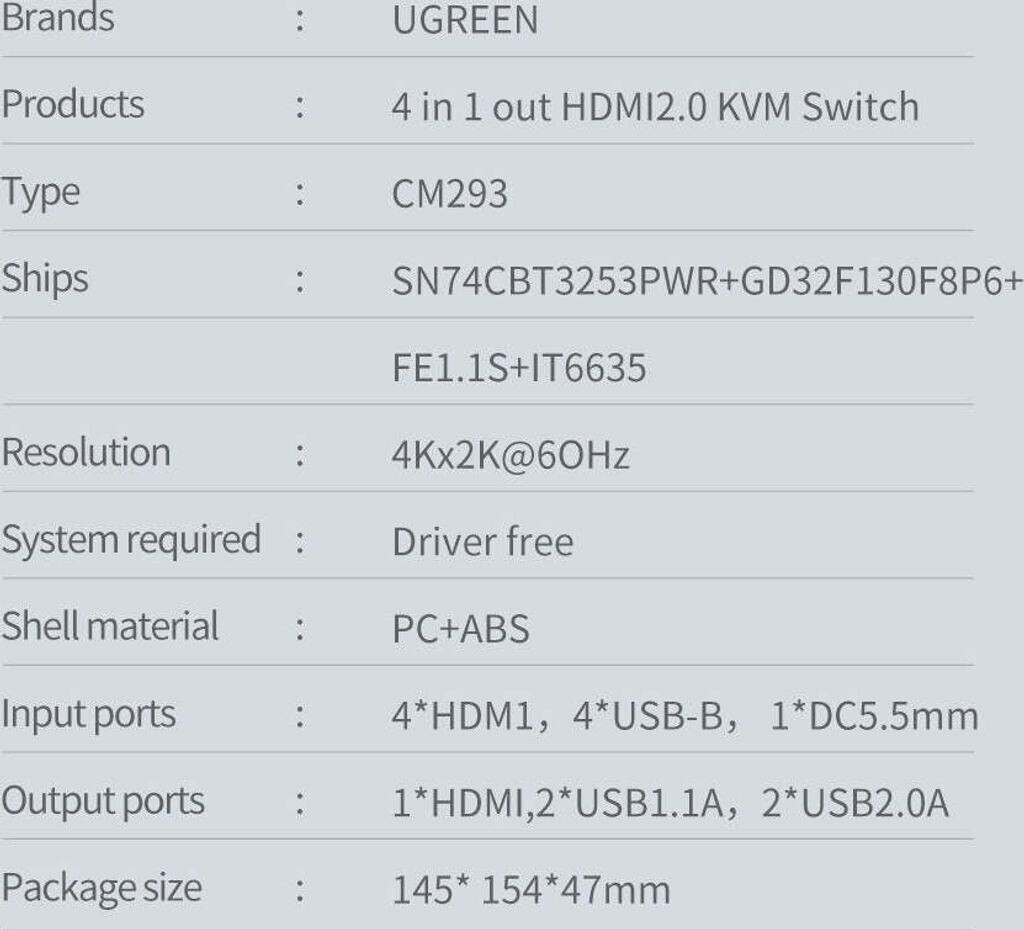1024x930 pixels.
Task: Click the Resolution row label
Action: (x=86, y=453)
